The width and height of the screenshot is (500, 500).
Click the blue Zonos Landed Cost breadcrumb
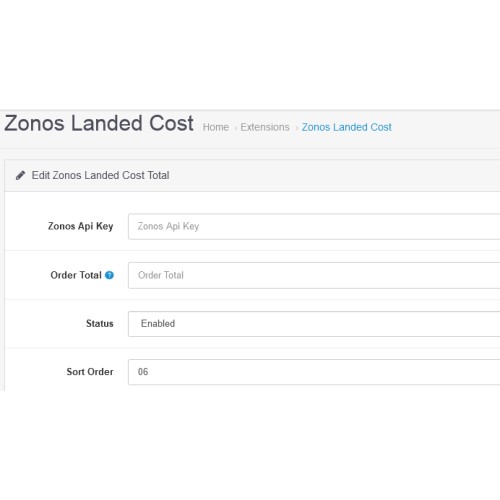347,127
